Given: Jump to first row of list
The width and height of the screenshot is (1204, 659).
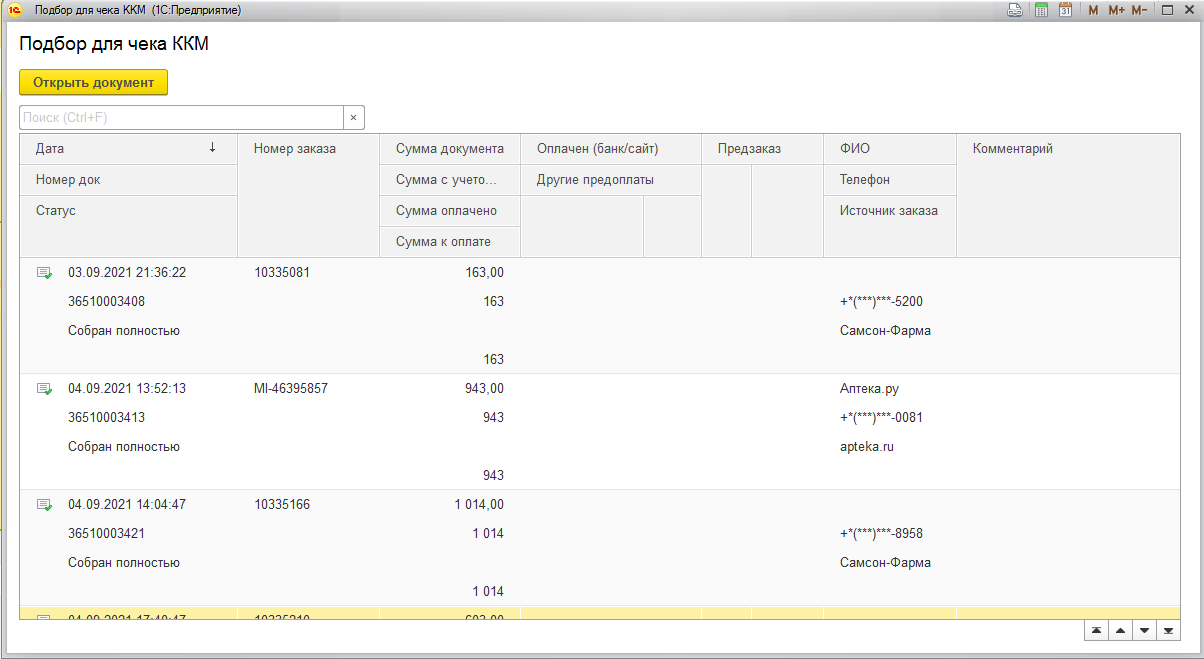Looking at the screenshot, I should [x=1097, y=630].
